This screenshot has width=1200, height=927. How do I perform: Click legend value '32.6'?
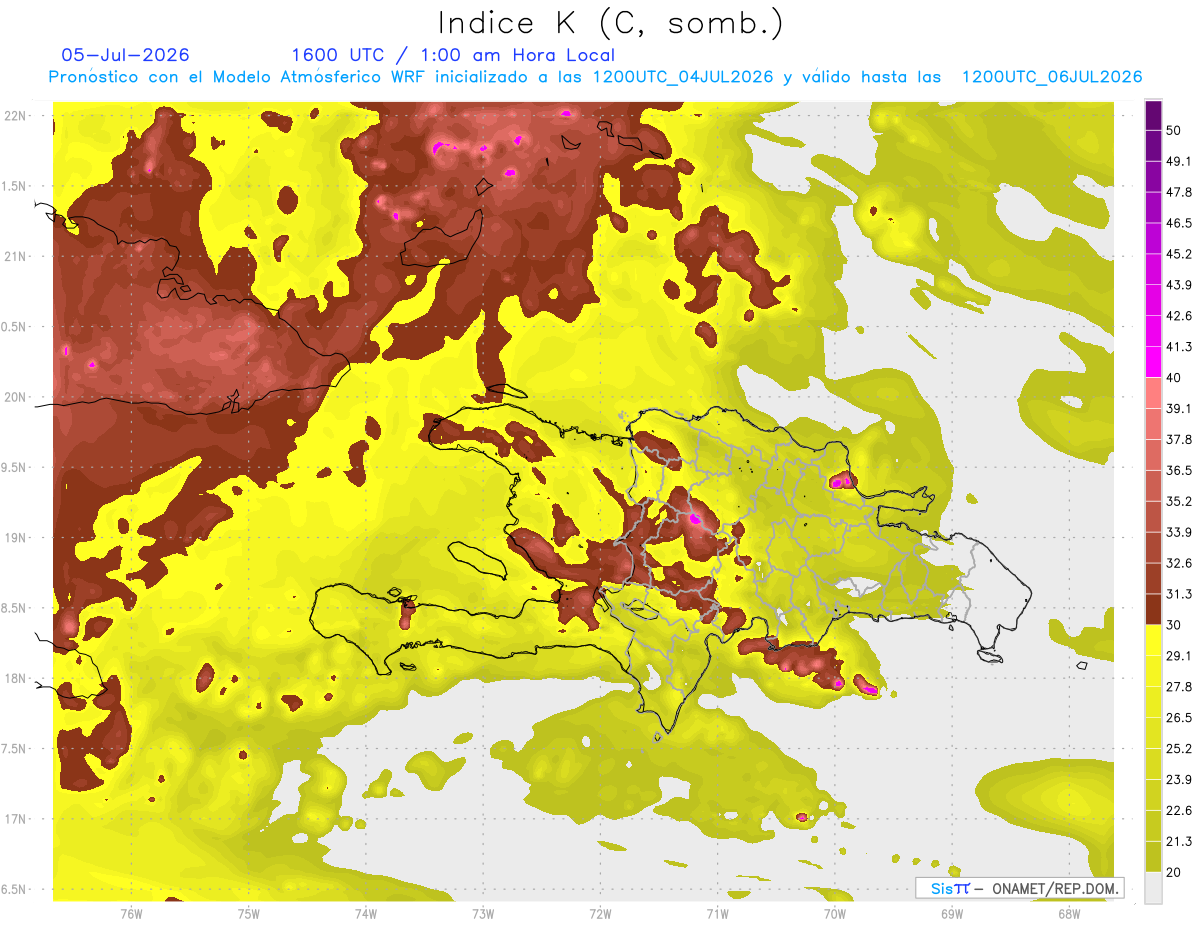click(x=1180, y=563)
